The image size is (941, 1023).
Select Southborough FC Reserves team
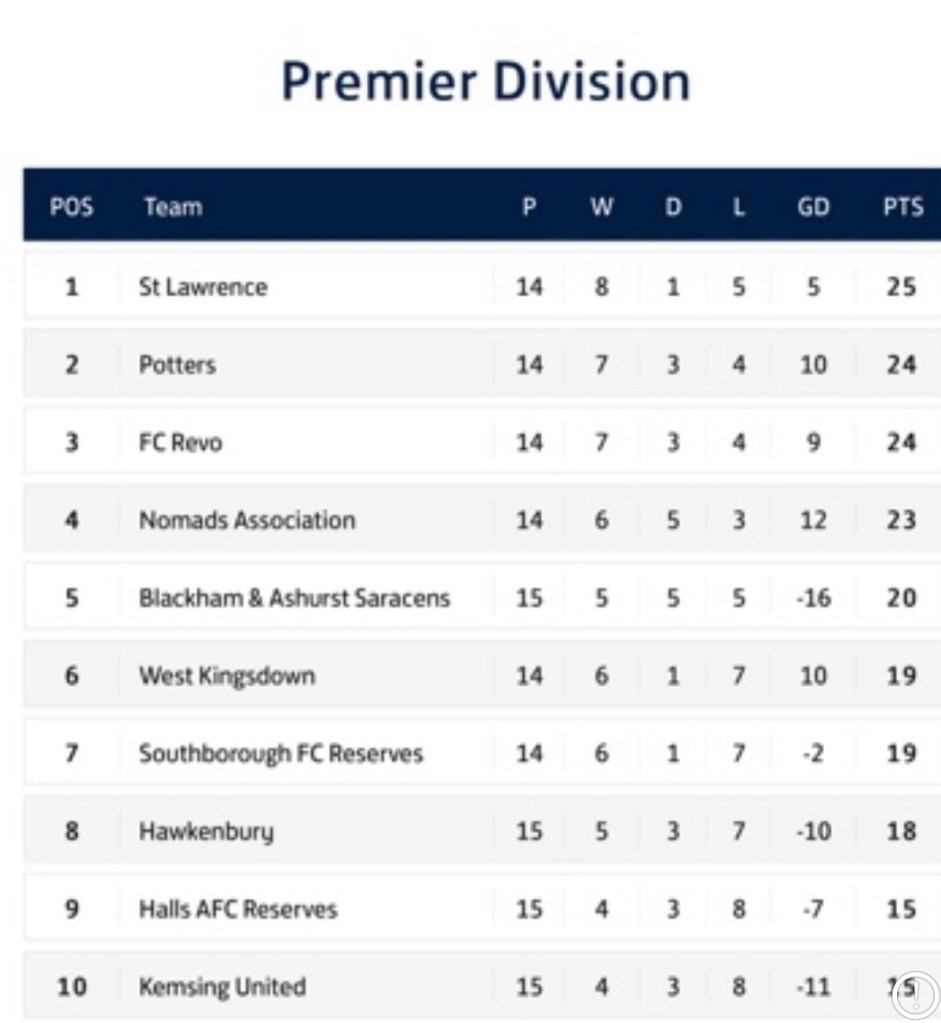click(281, 753)
